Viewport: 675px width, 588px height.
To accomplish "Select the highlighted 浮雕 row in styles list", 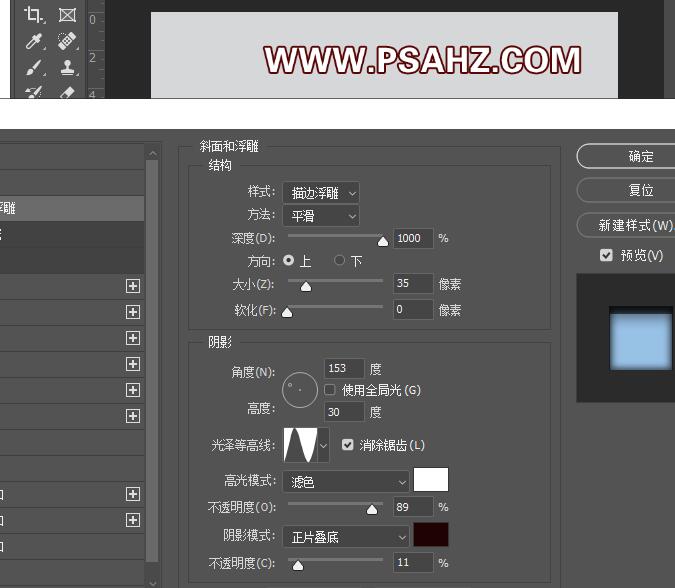I will click(x=72, y=208).
